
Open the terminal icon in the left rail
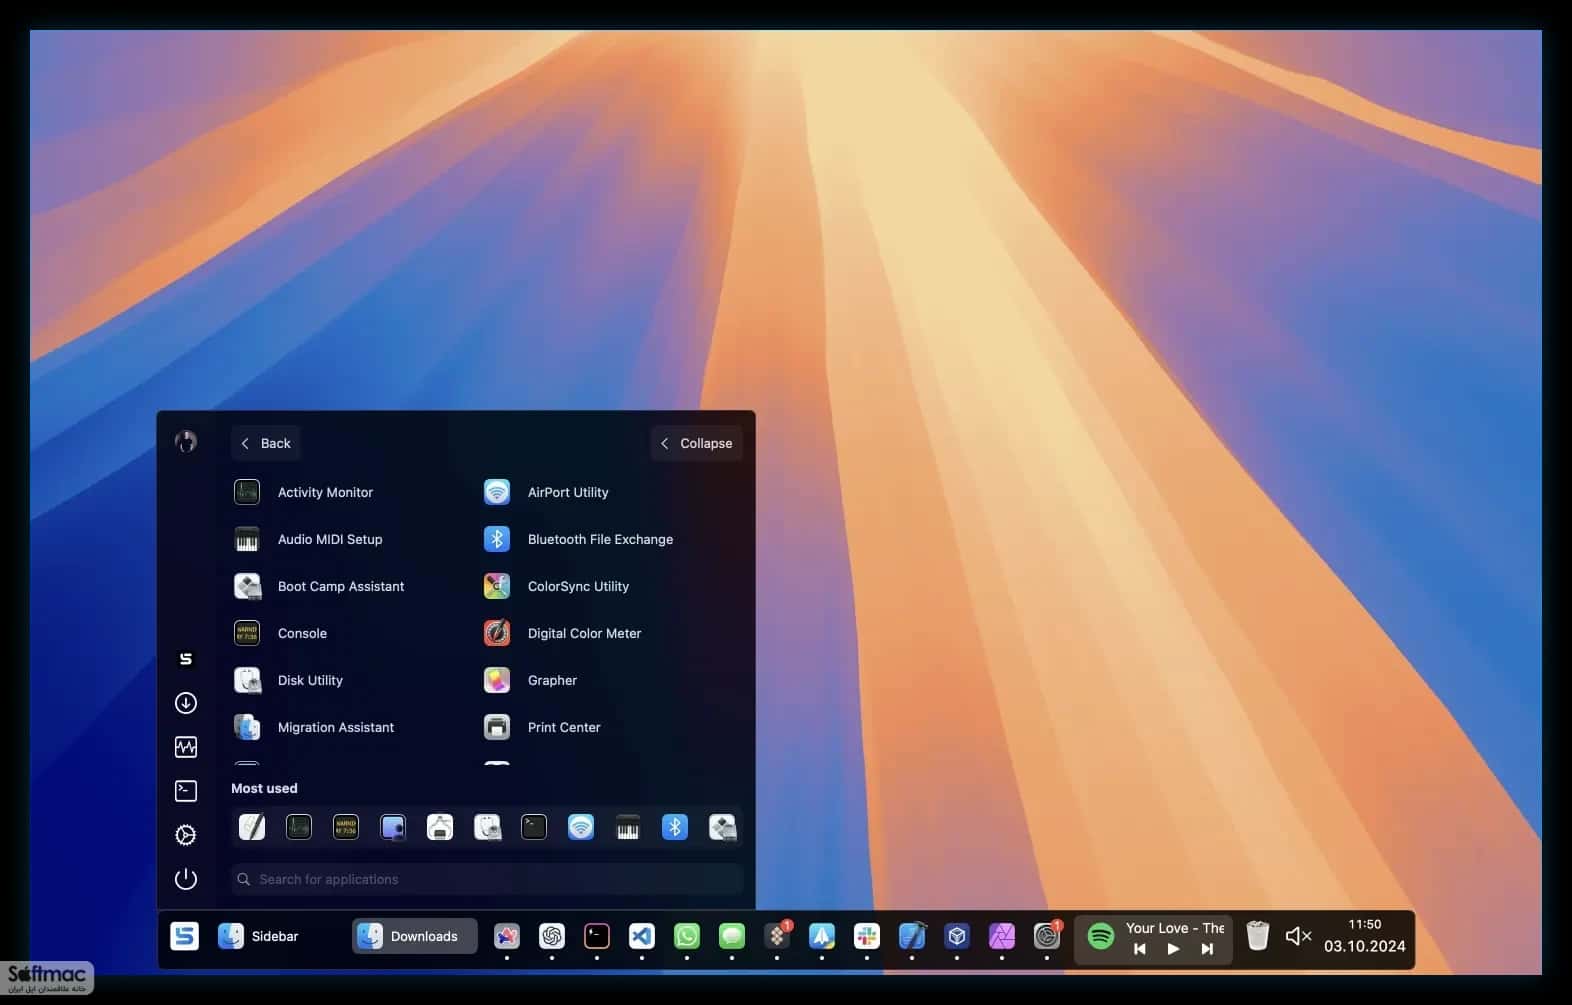186,791
